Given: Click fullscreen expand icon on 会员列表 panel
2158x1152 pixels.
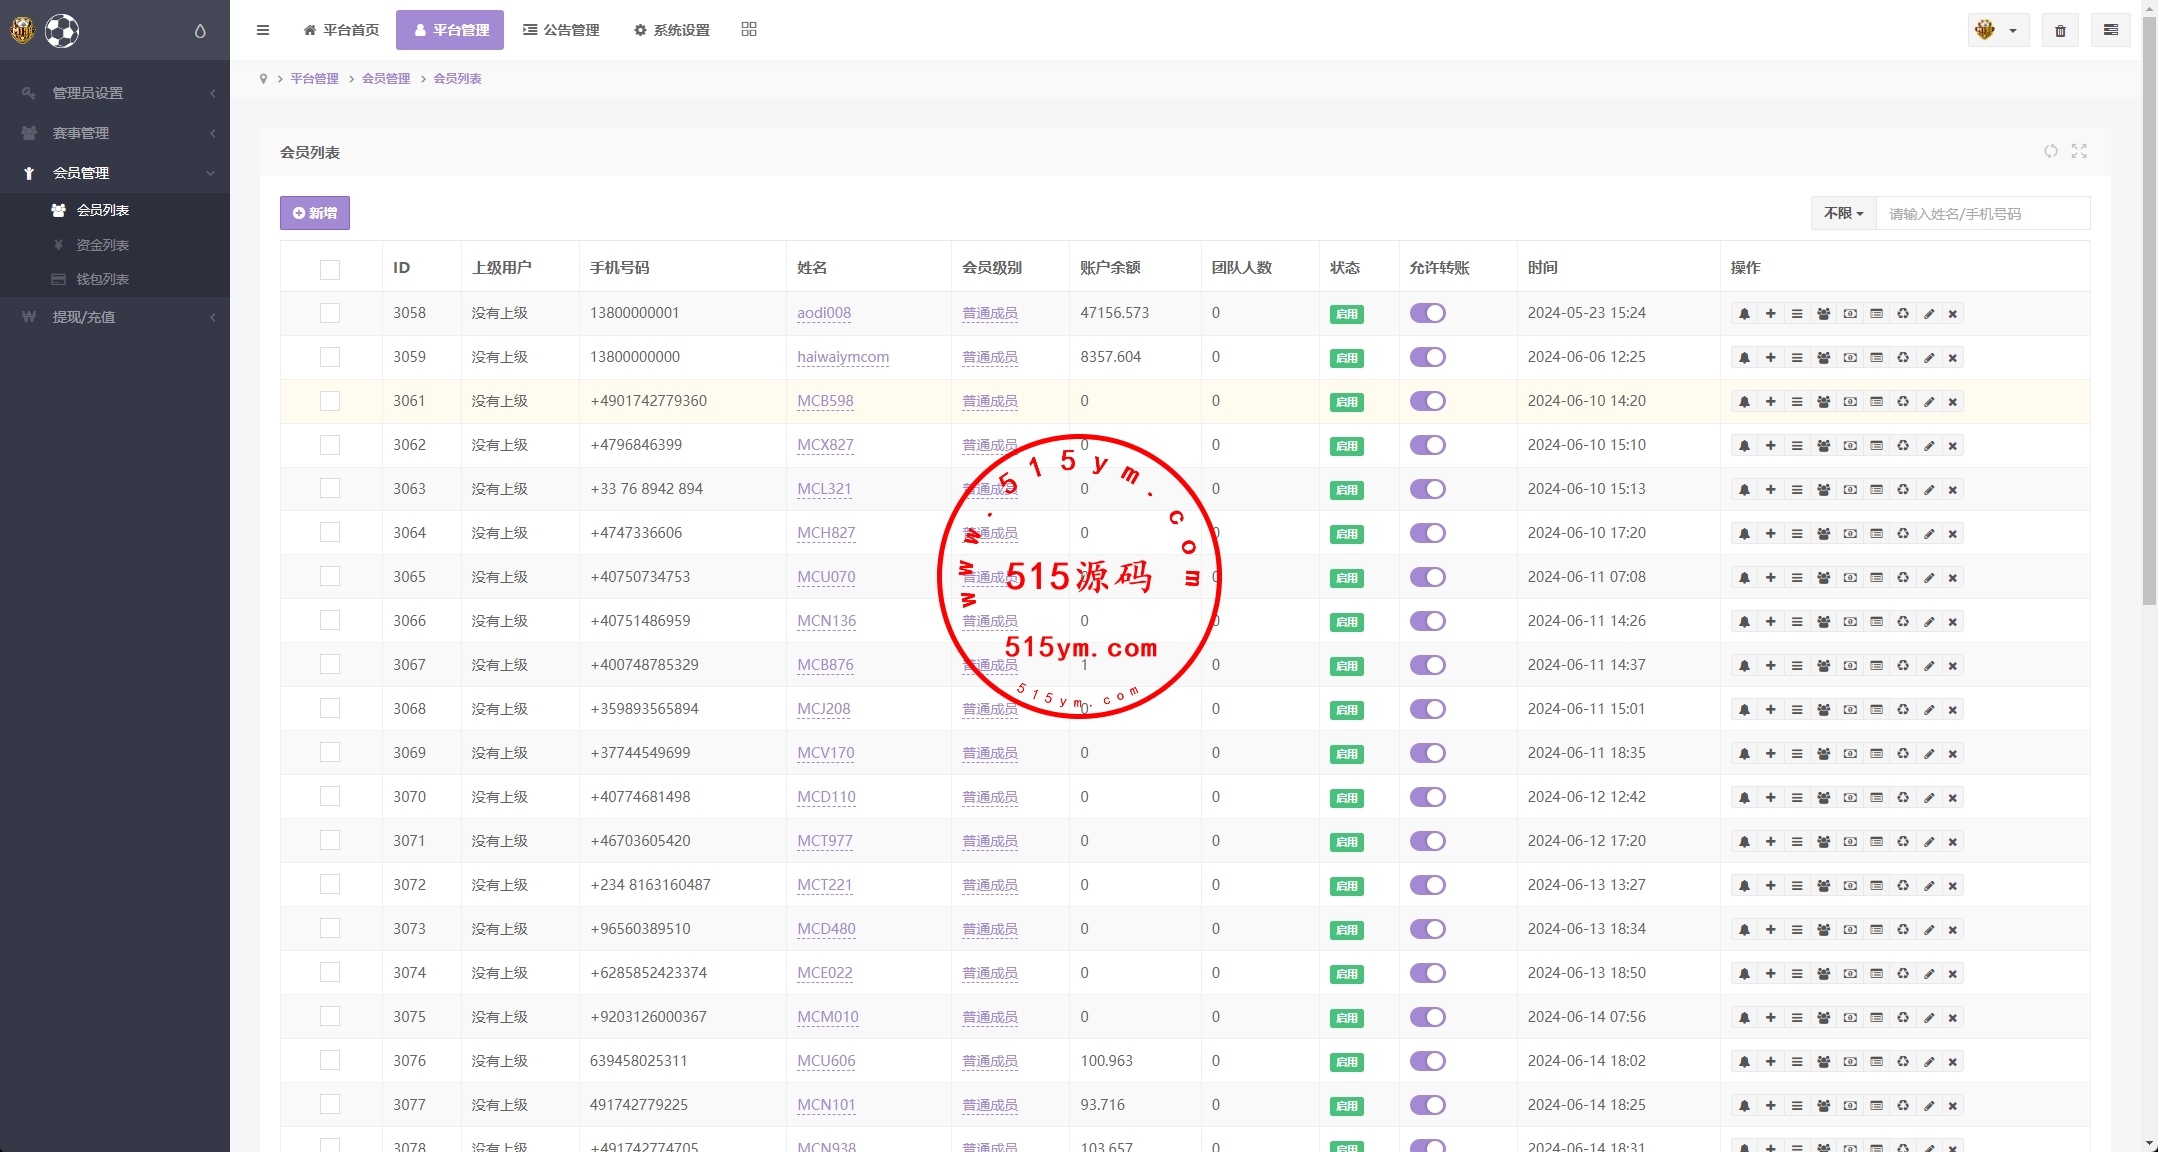Looking at the screenshot, I should [2079, 151].
